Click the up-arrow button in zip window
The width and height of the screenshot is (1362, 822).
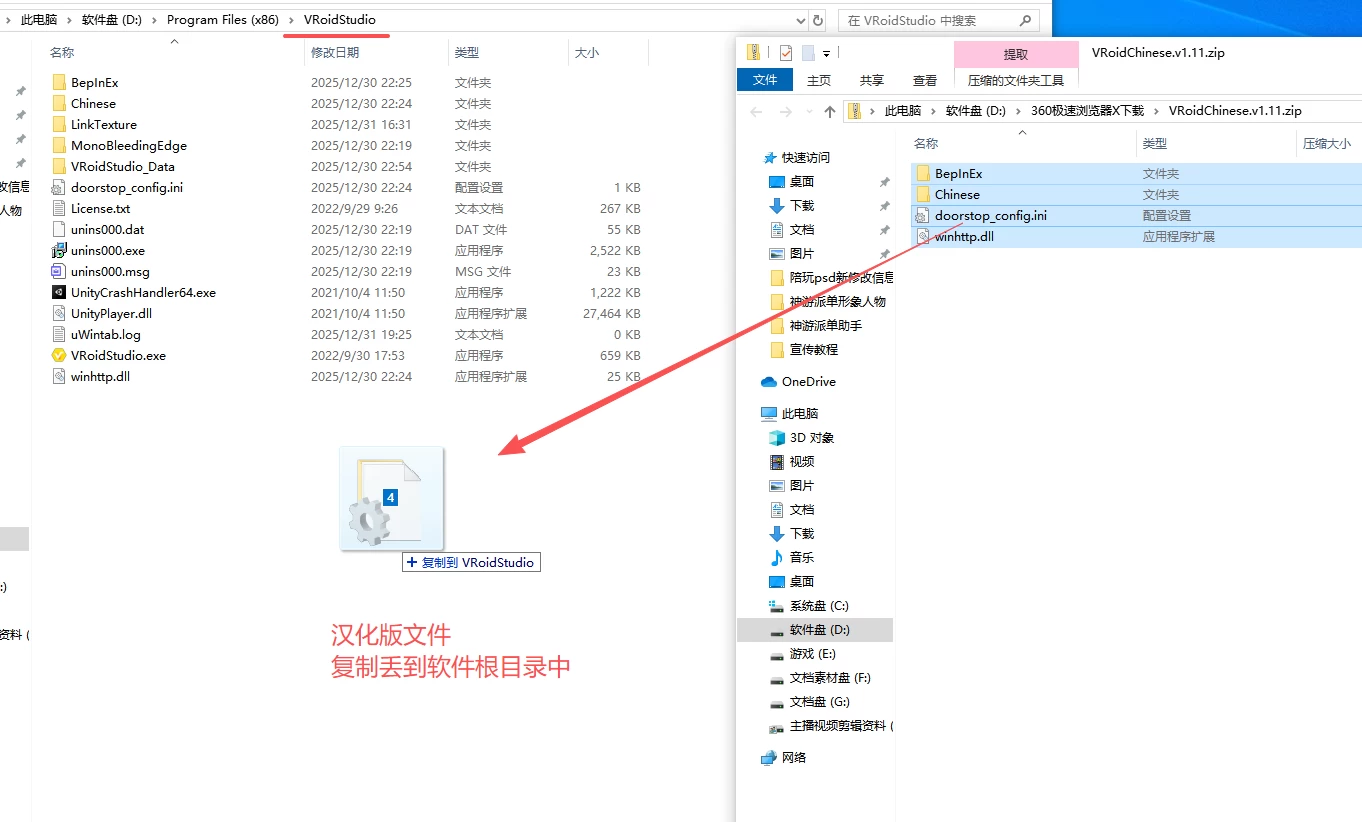coord(829,111)
